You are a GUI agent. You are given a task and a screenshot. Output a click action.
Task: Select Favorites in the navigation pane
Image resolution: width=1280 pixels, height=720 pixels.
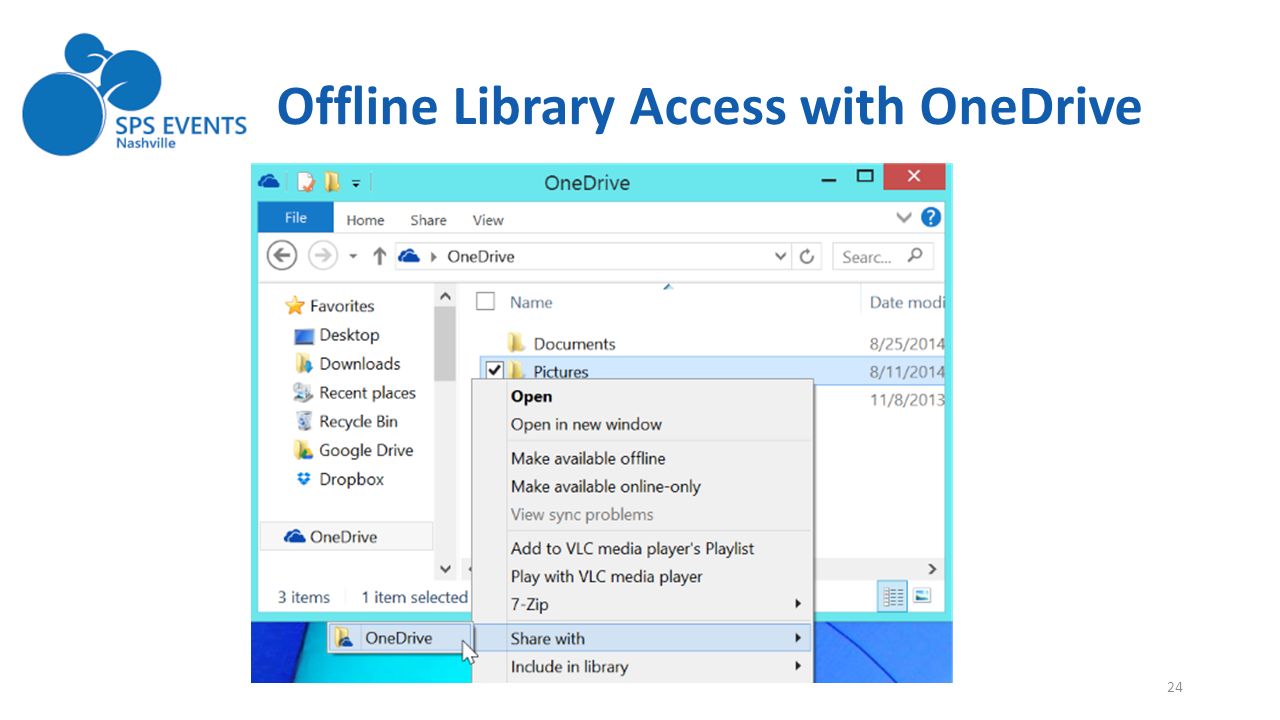[x=341, y=306]
